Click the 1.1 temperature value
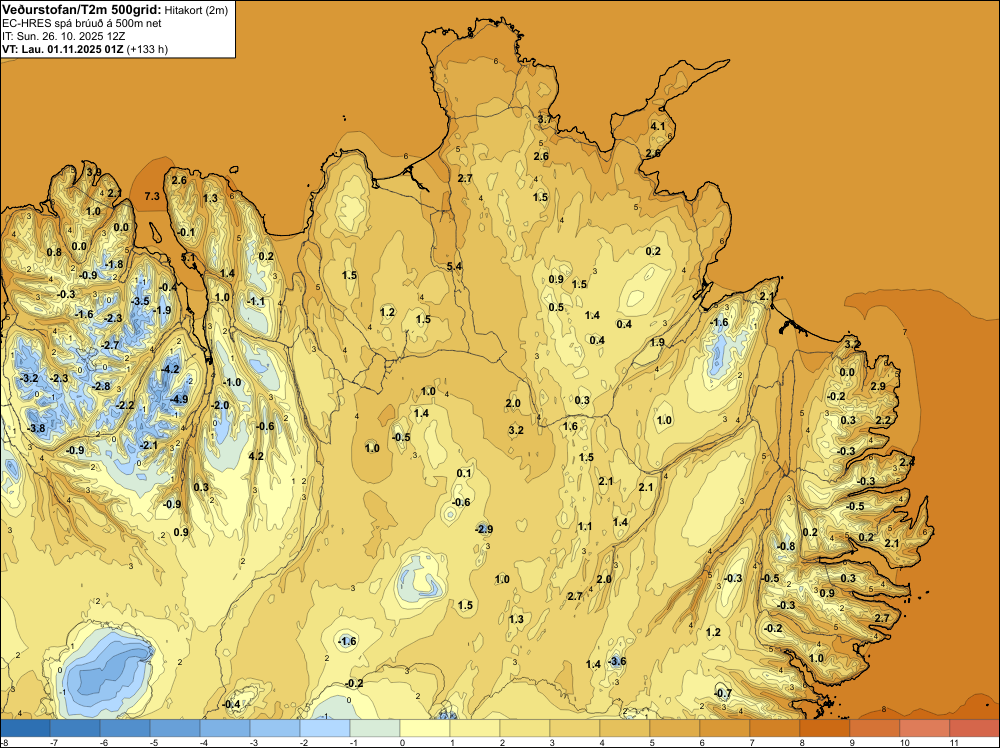This screenshot has width=1000, height=748. coord(585,527)
